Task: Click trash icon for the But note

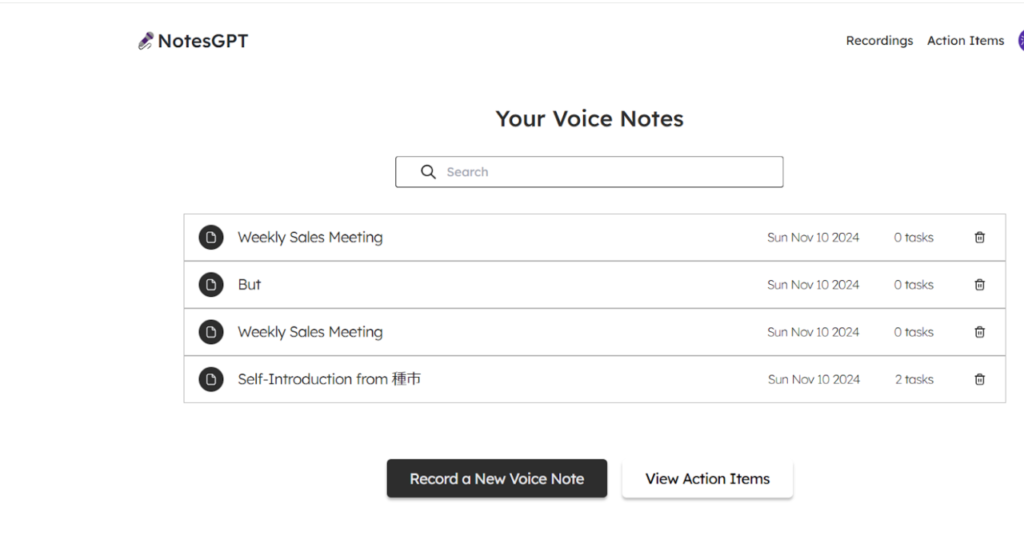Action: (x=980, y=285)
